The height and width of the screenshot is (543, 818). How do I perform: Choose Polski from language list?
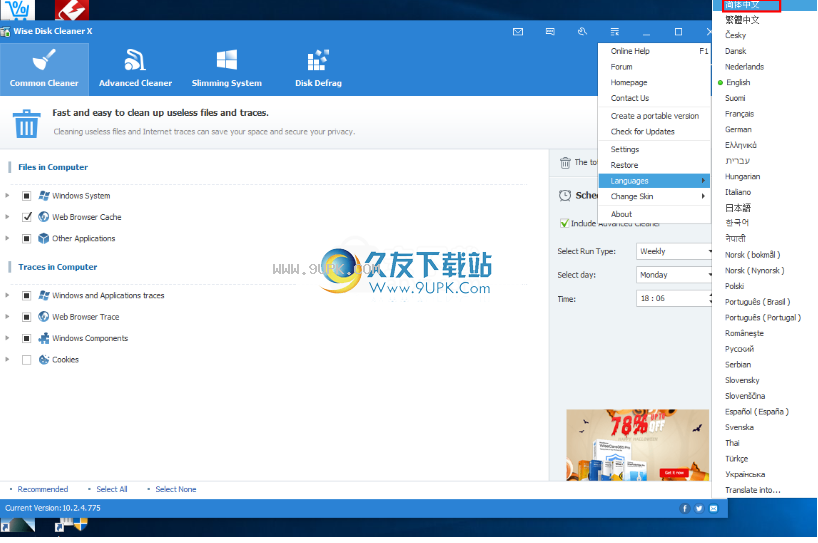(735, 286)
